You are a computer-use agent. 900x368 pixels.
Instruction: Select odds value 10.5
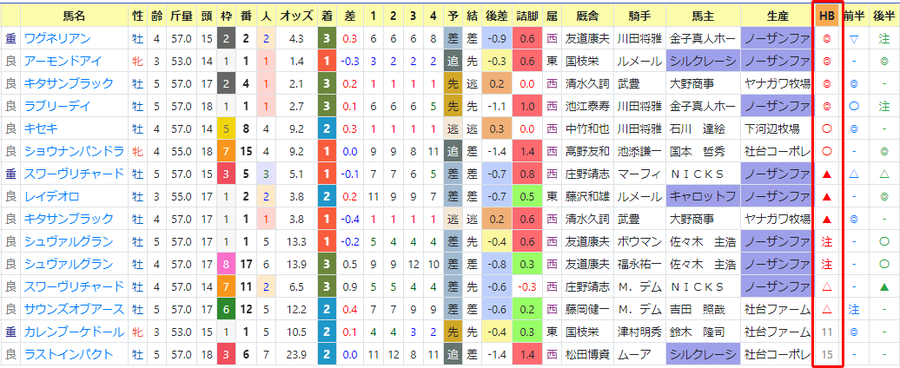pyautogui.click(x=297, y=332)
